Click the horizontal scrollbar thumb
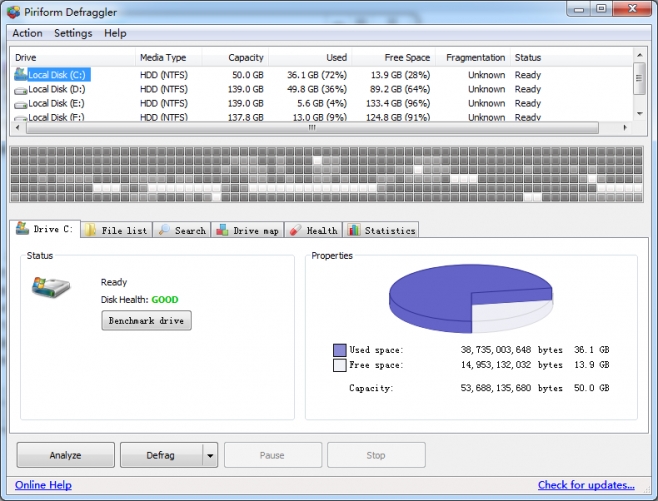The image size is (658, 501). pos(312,128)
